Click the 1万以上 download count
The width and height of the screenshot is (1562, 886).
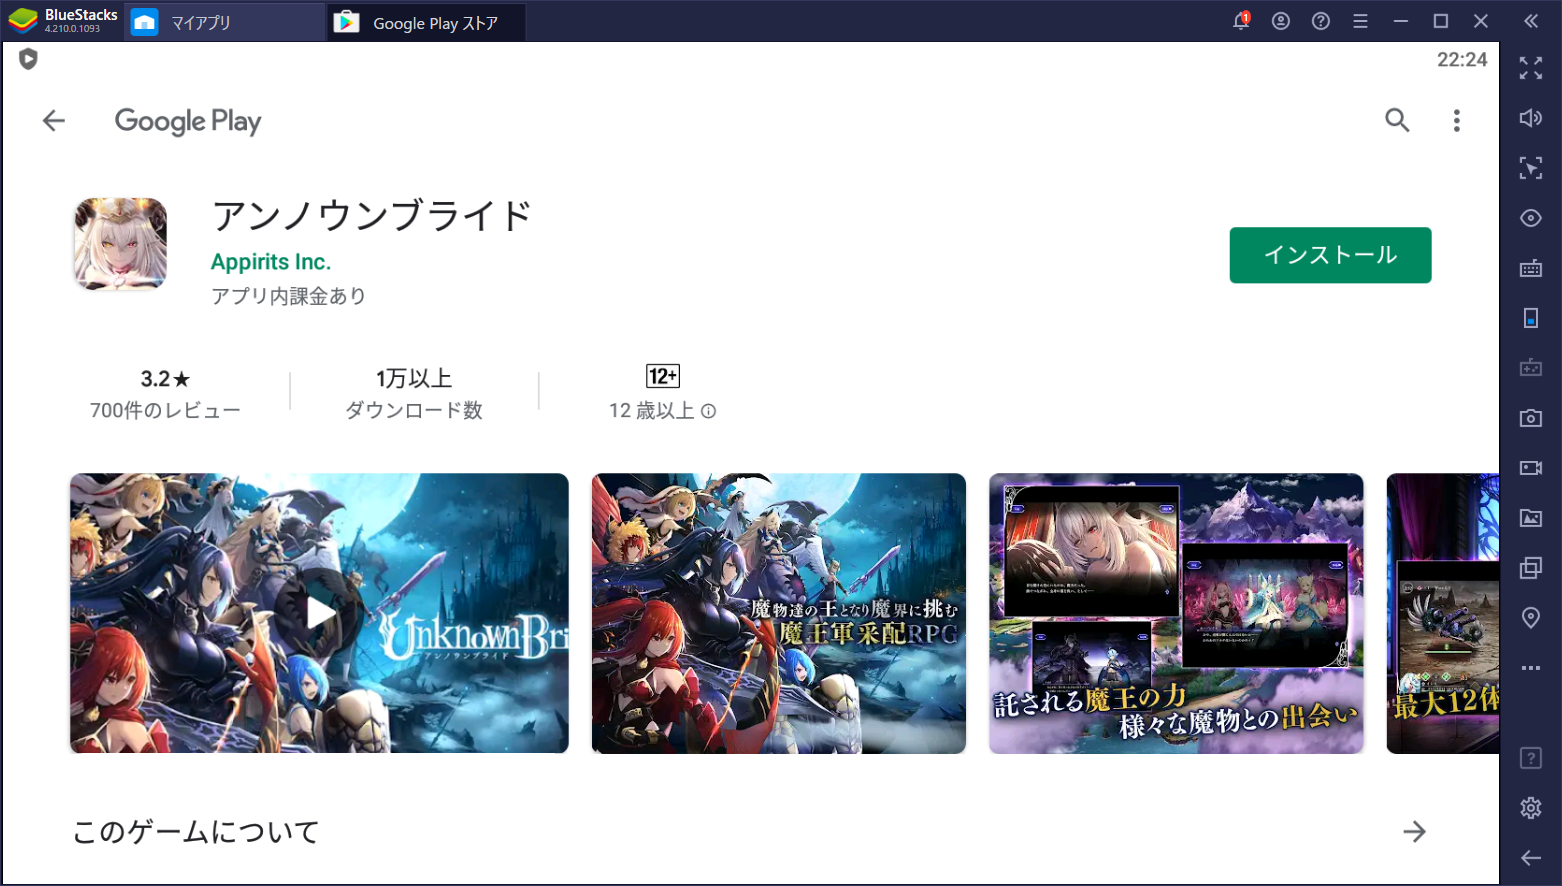click(414, 379)
